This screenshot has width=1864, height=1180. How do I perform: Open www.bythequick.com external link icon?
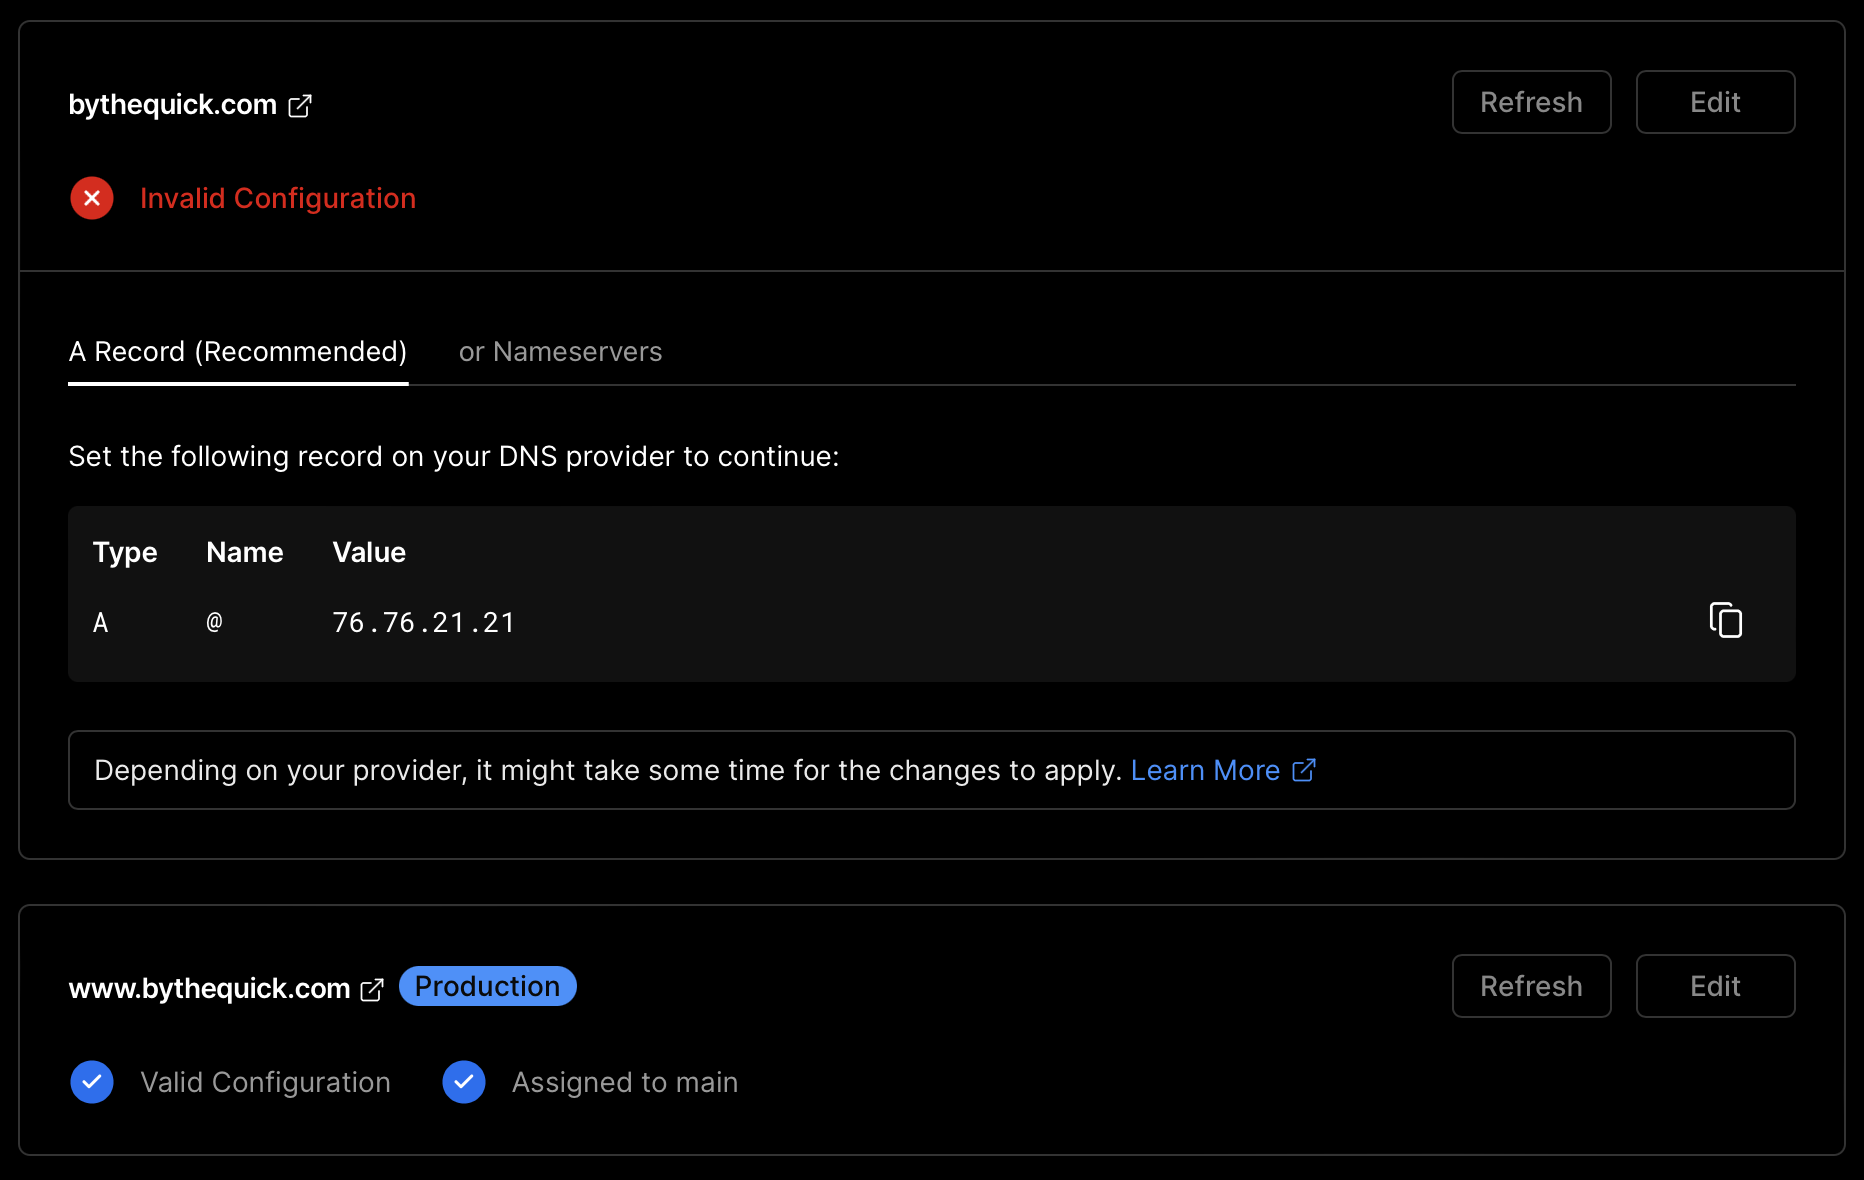[372, 989]
